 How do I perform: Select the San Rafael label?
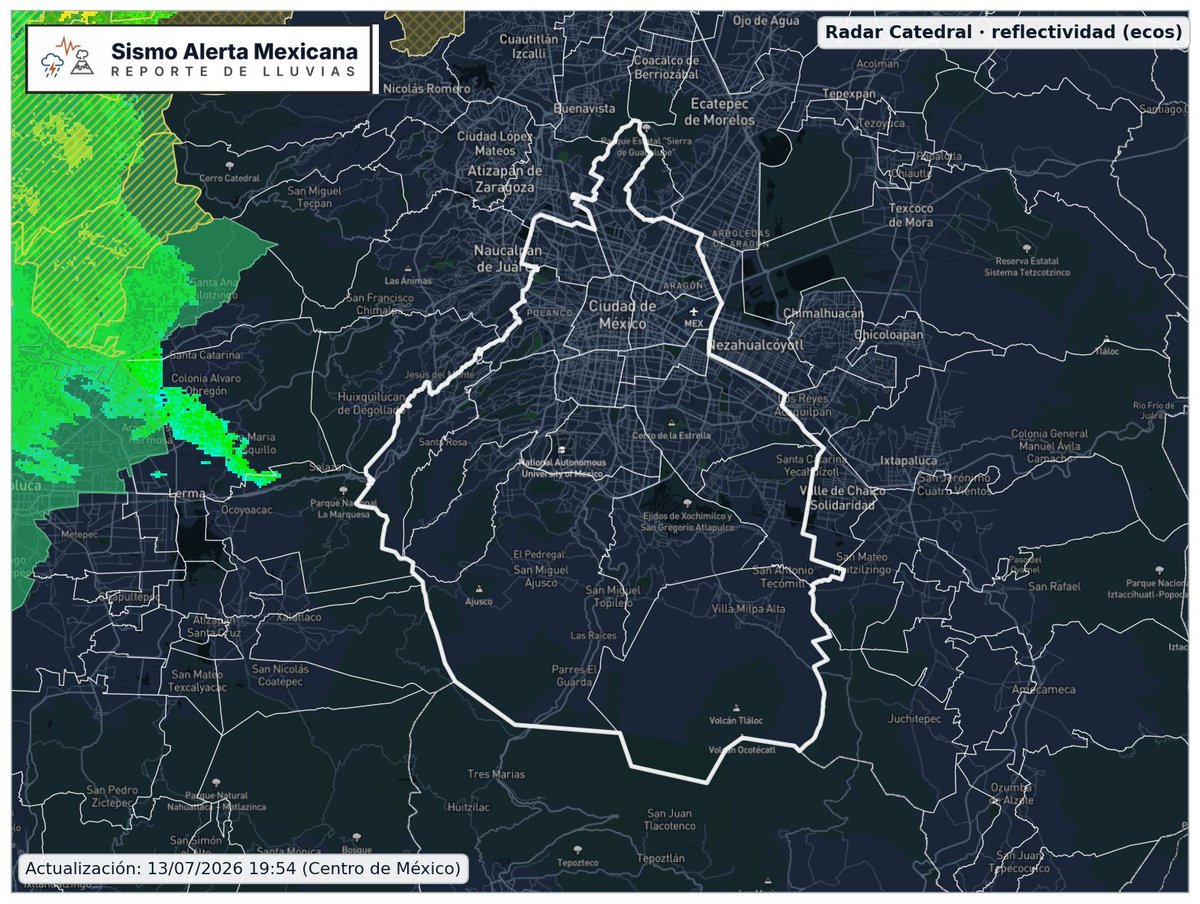pyautogui.click(x=1054, y=586)
